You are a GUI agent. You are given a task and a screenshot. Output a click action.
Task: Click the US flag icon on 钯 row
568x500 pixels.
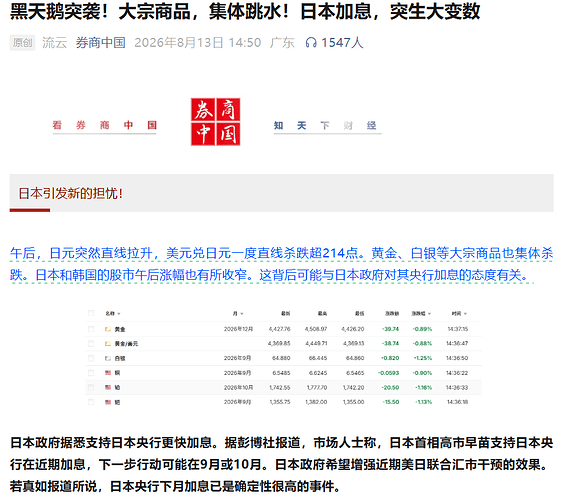[x=108, y=402]
